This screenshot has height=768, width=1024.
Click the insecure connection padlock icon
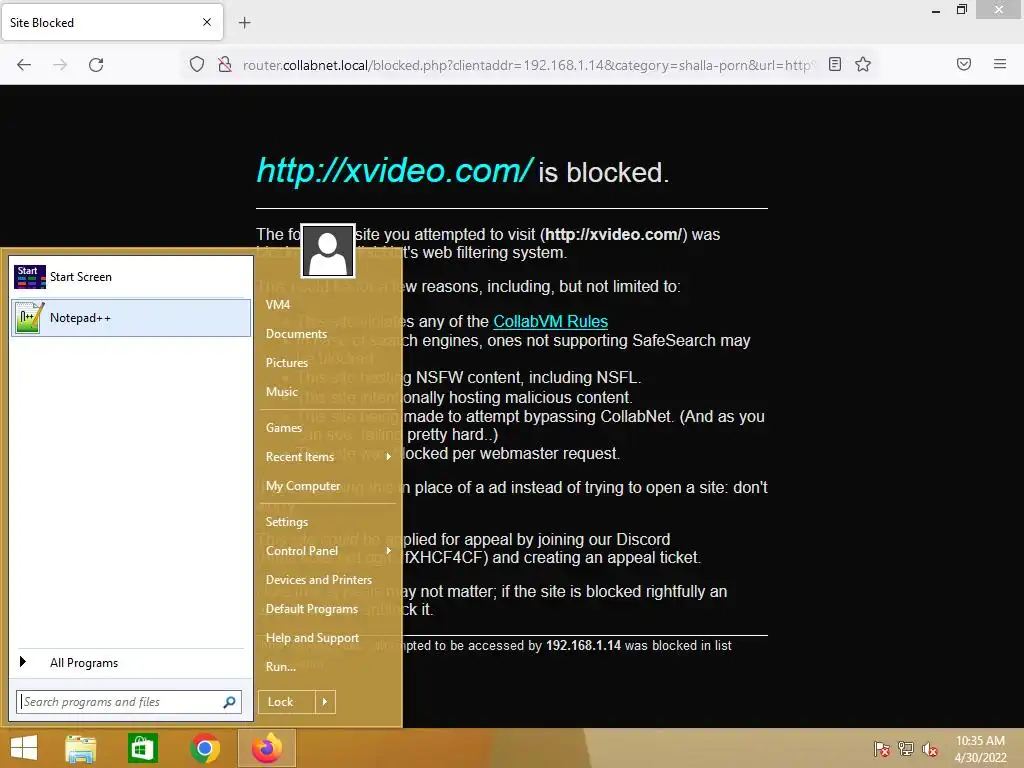pyautogui.click(x=225, y=64)
